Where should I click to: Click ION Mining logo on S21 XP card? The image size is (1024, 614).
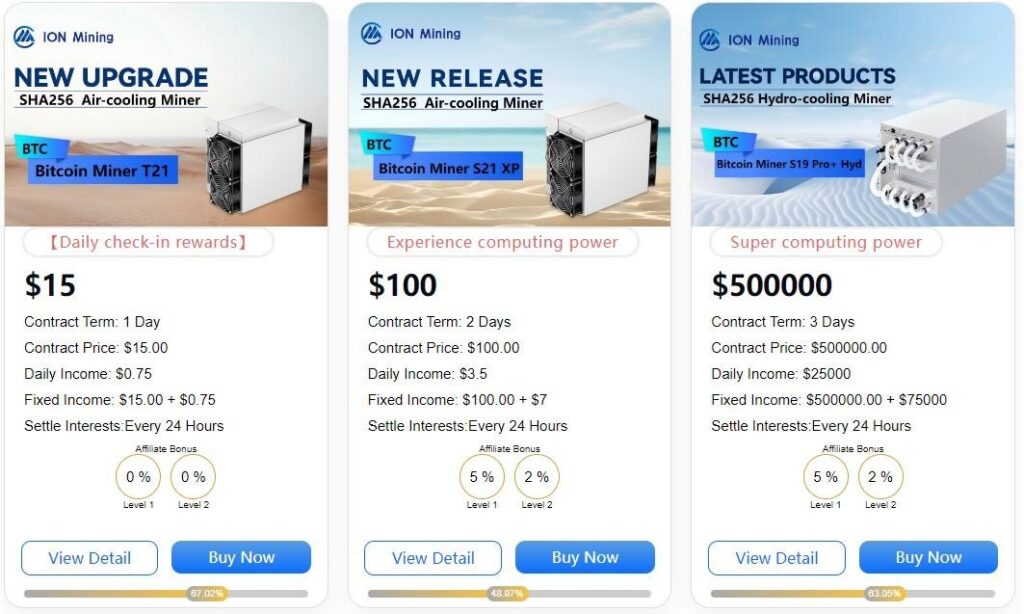click(411, 34)
